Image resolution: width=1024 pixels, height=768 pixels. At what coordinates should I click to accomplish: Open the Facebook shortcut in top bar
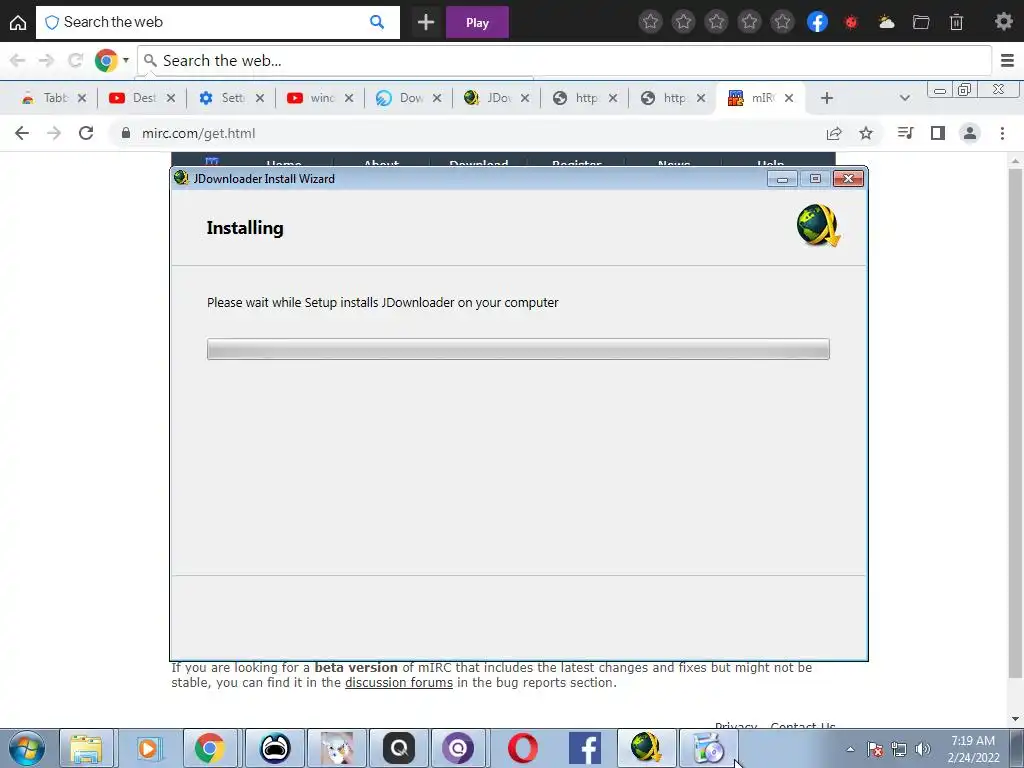pyautogui.click(x=817, y=22)
